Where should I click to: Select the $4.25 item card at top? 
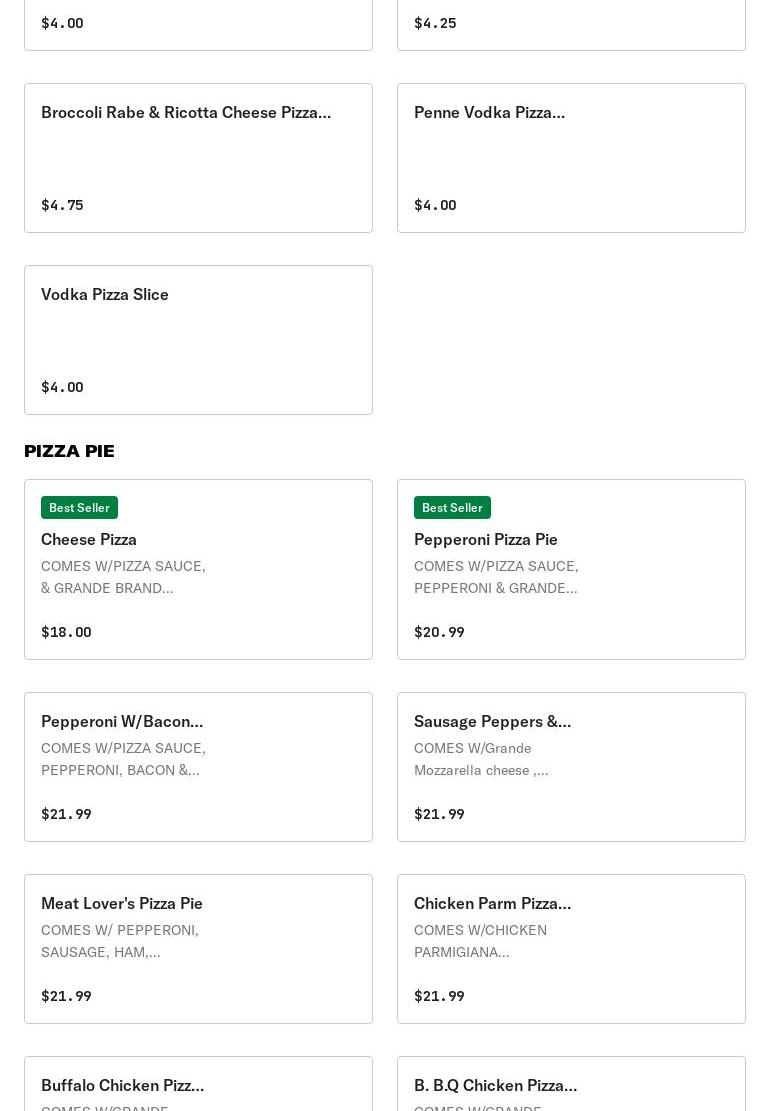click(x=571, y=25)
